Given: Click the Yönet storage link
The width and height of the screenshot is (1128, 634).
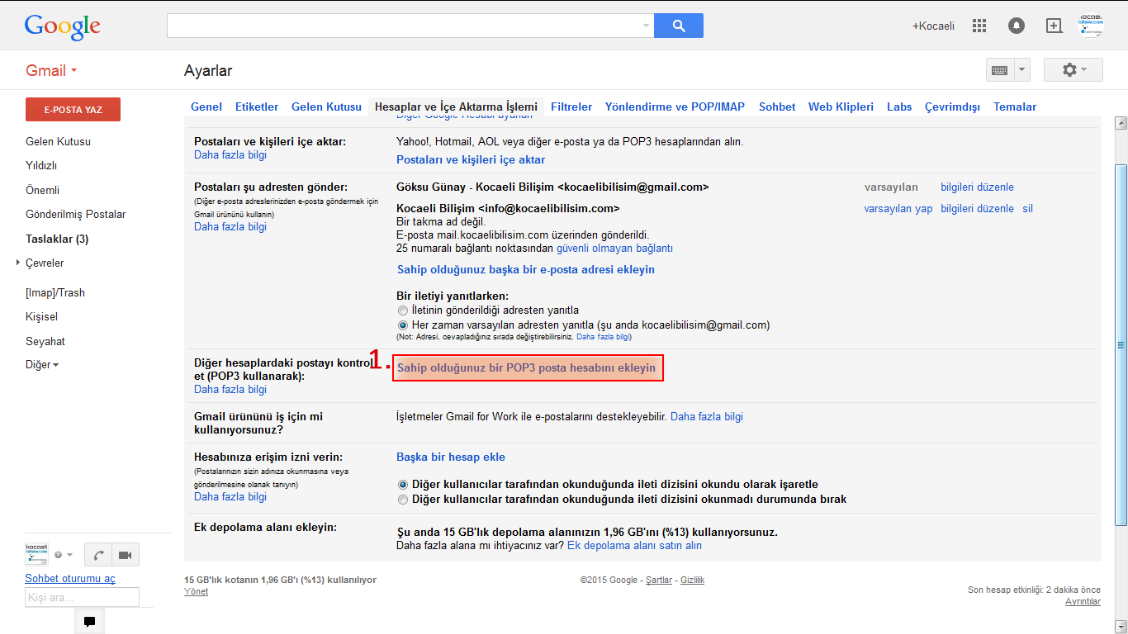Looking at the screenshot, I should pos(196,592).
